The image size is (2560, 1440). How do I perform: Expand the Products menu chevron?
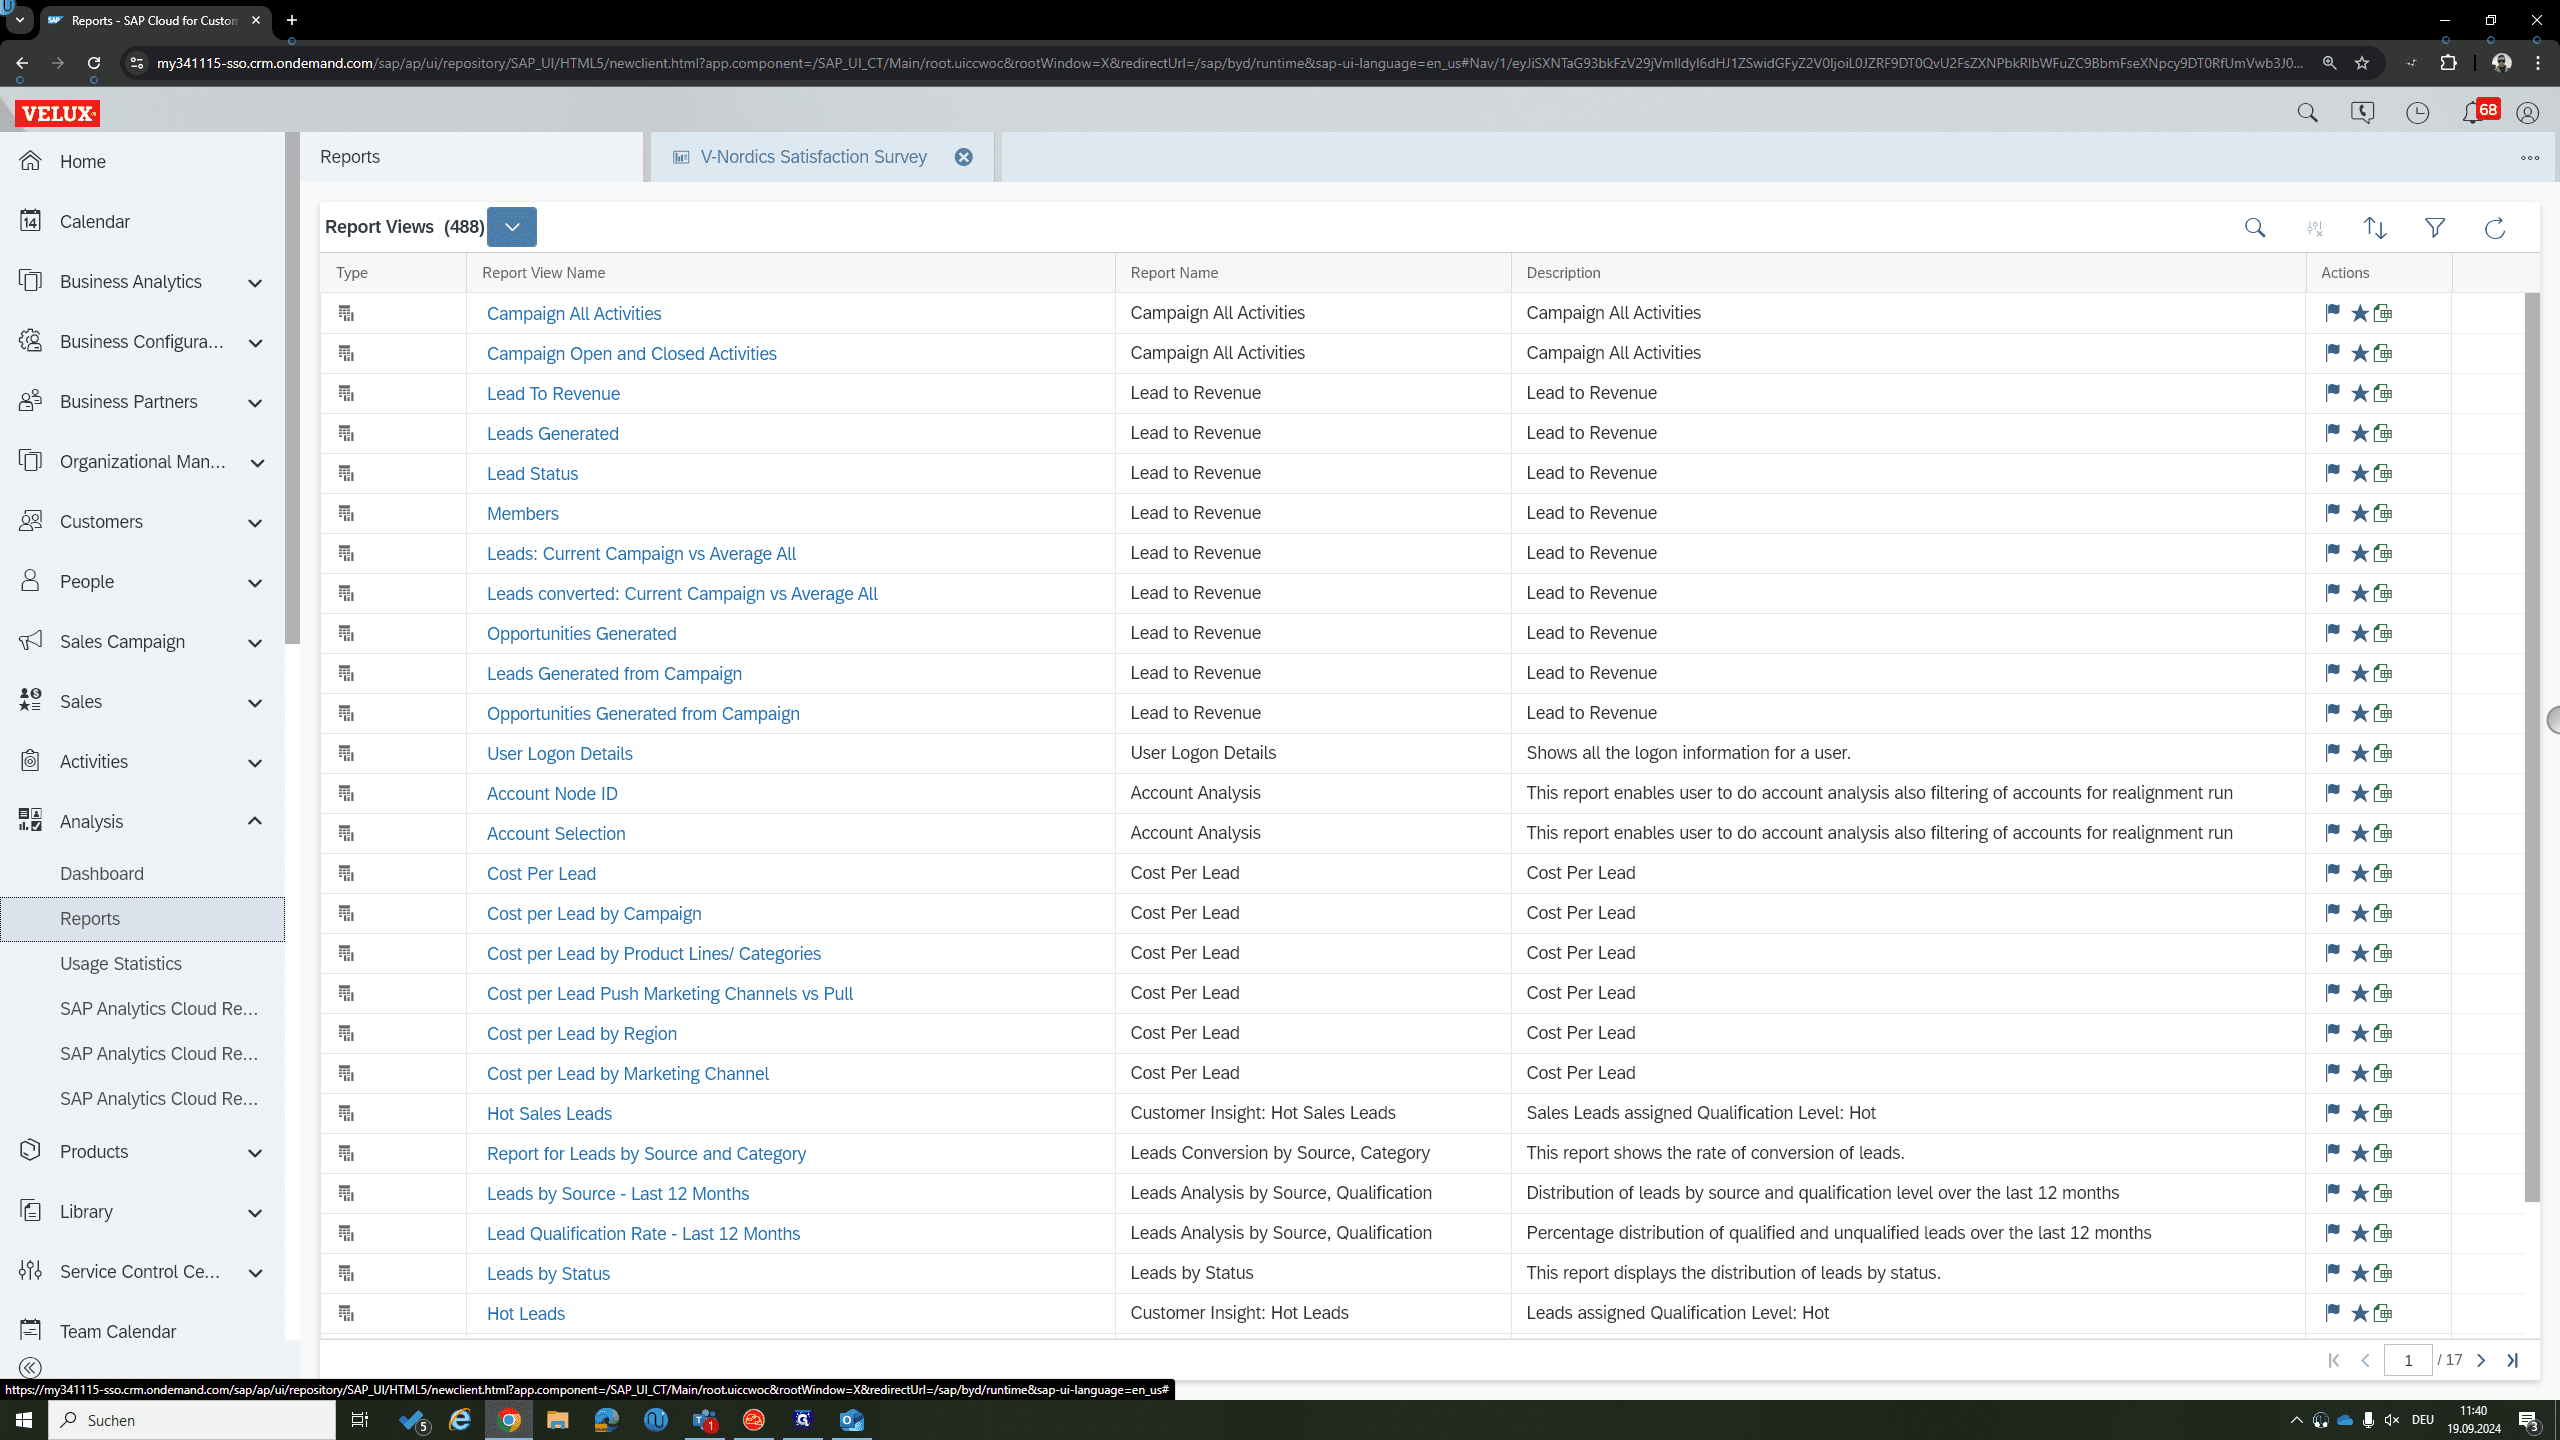click(x=255, y=1153)
